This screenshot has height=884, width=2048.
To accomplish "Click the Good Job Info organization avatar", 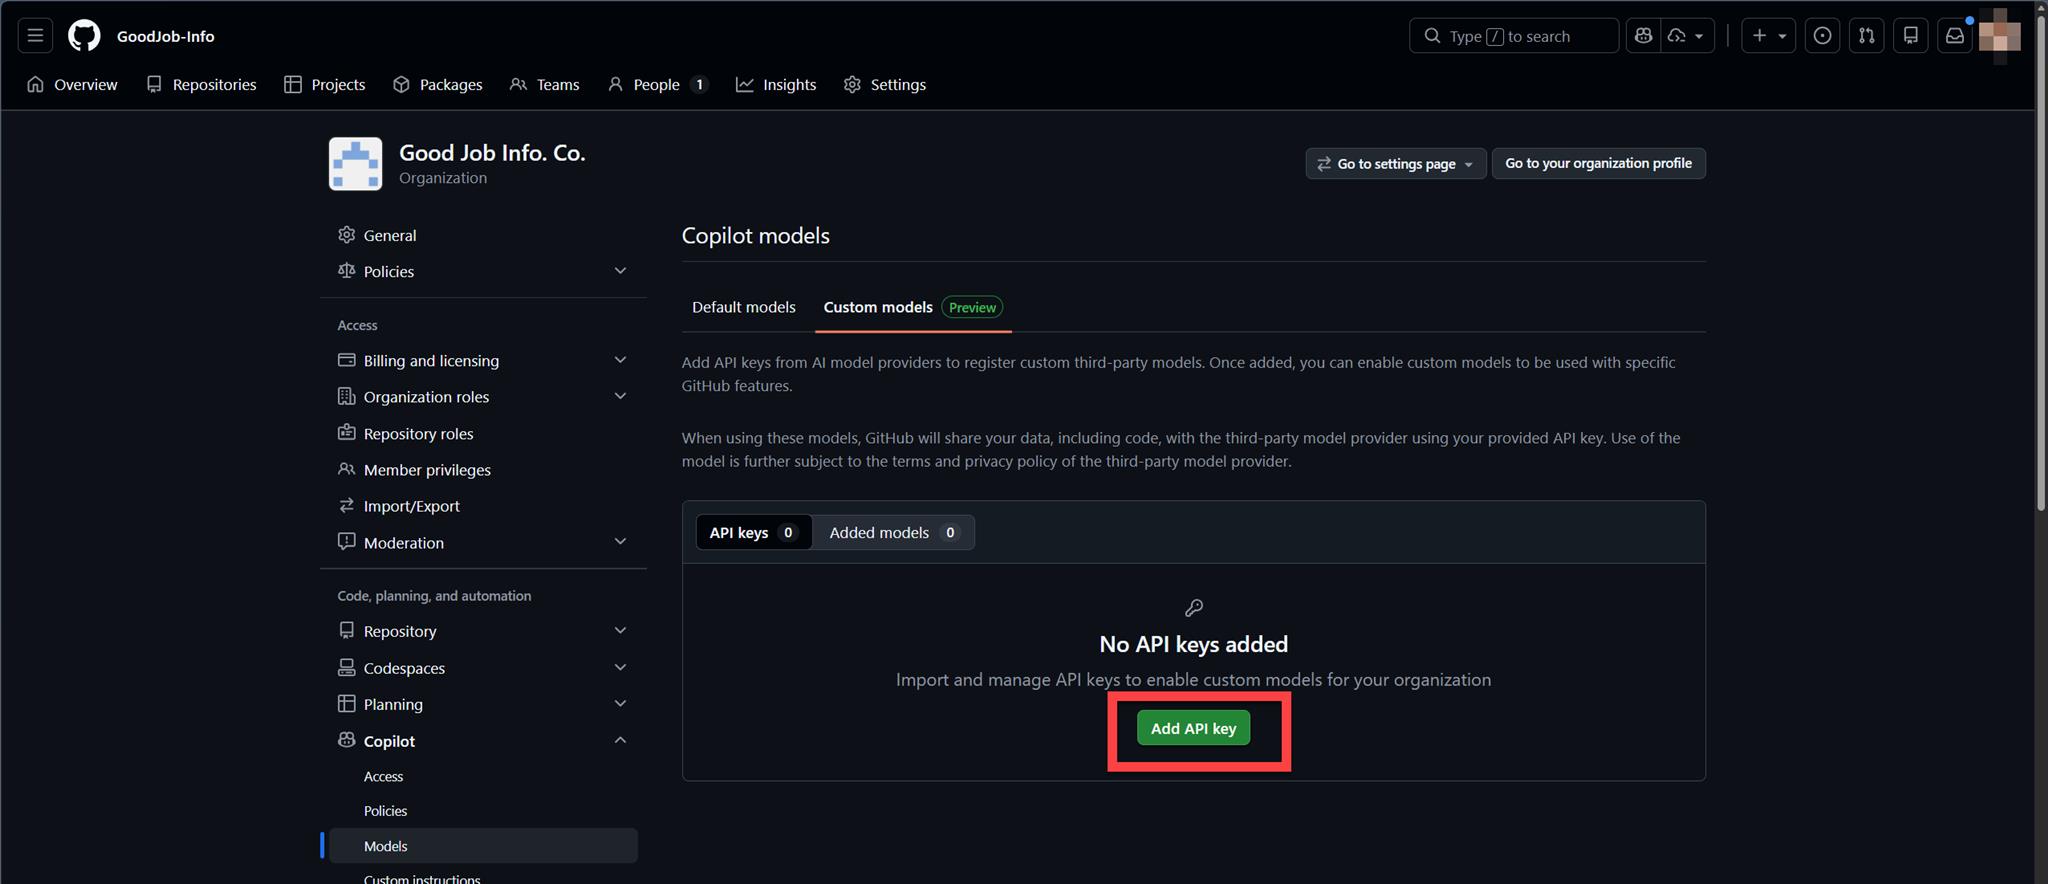I will [355, 164].
